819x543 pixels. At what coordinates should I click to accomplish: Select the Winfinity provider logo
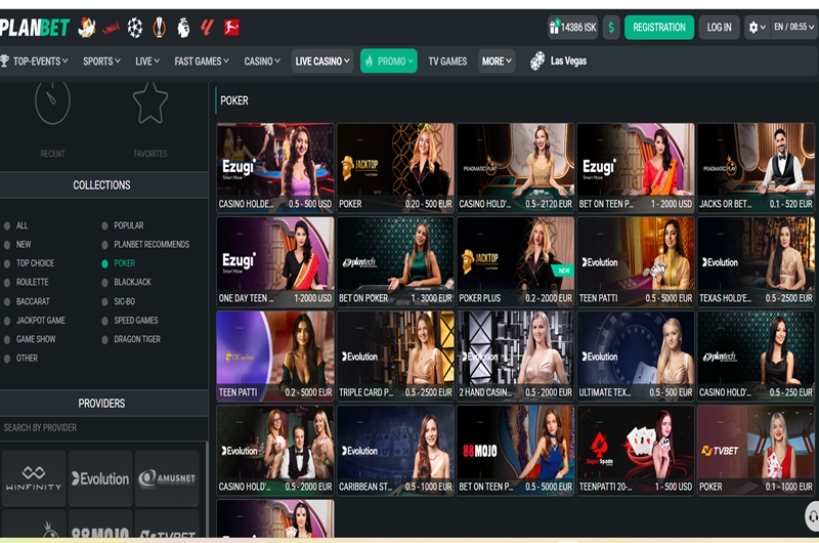(x=34, y=478)
